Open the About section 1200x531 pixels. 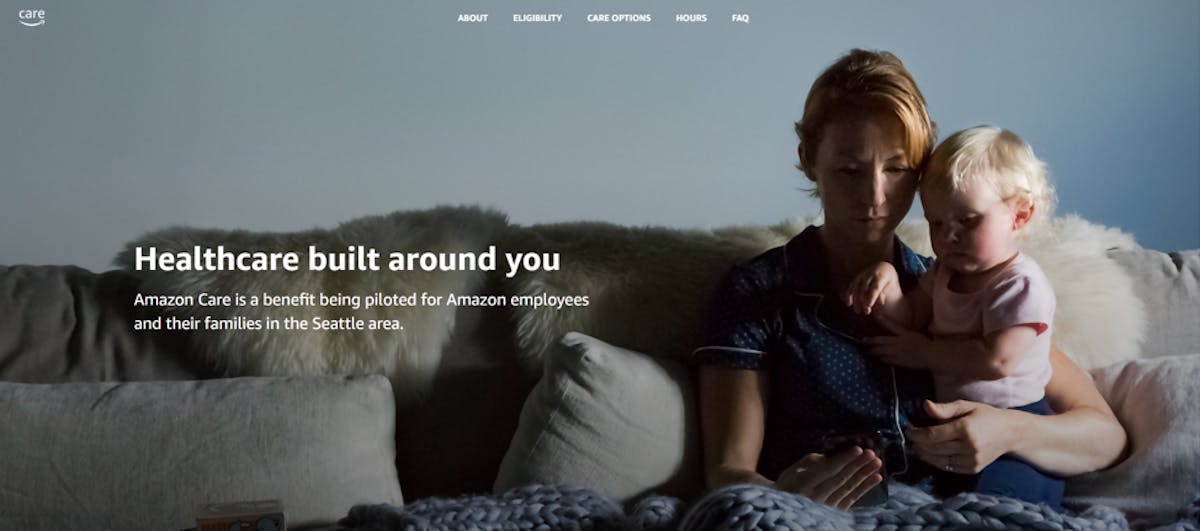473,18
